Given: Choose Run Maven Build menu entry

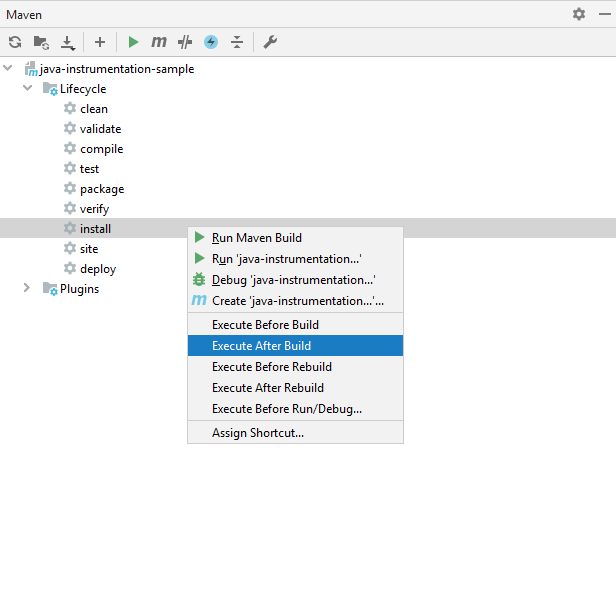Looking at the screenshot, I should tap(295, 238).
